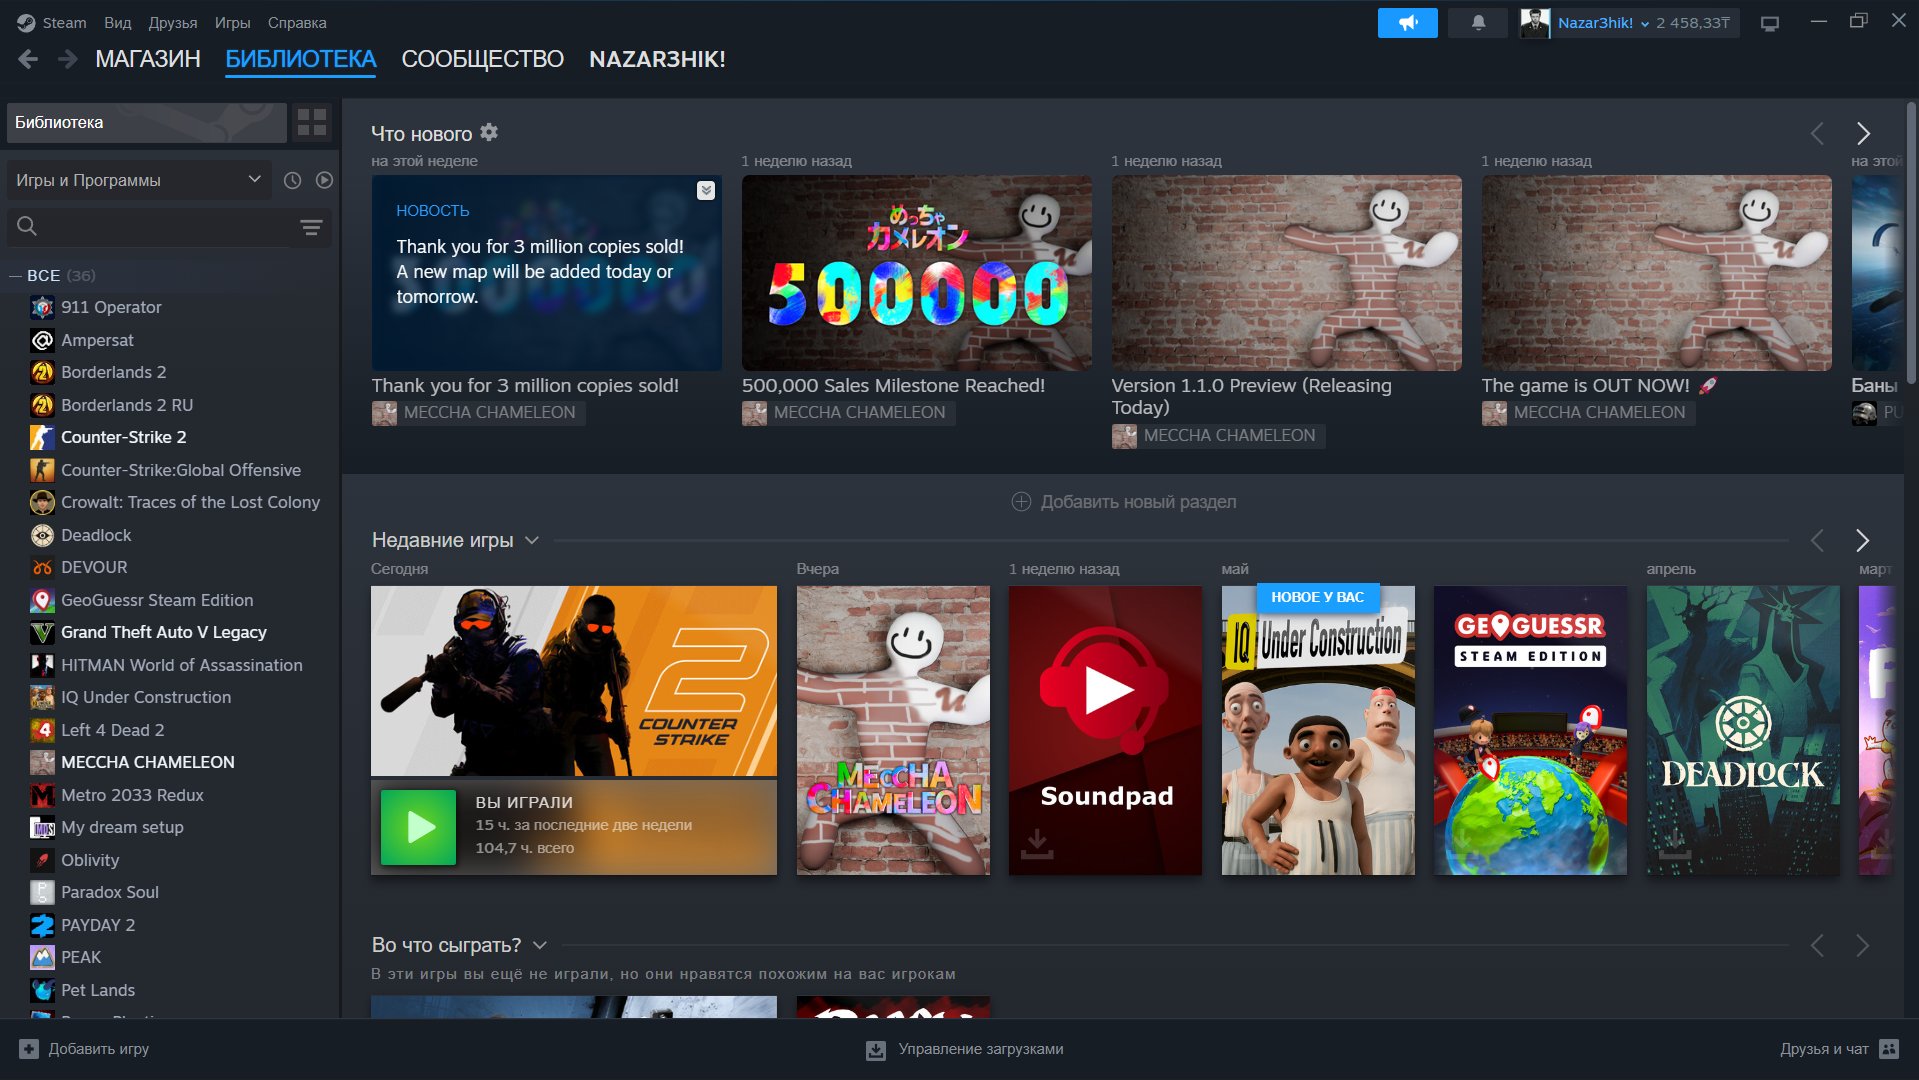1919x1080 pixels.
Task: Open the Игры и Программы filter dropdown
Action: pyautogui.click(x=139, y=180)
